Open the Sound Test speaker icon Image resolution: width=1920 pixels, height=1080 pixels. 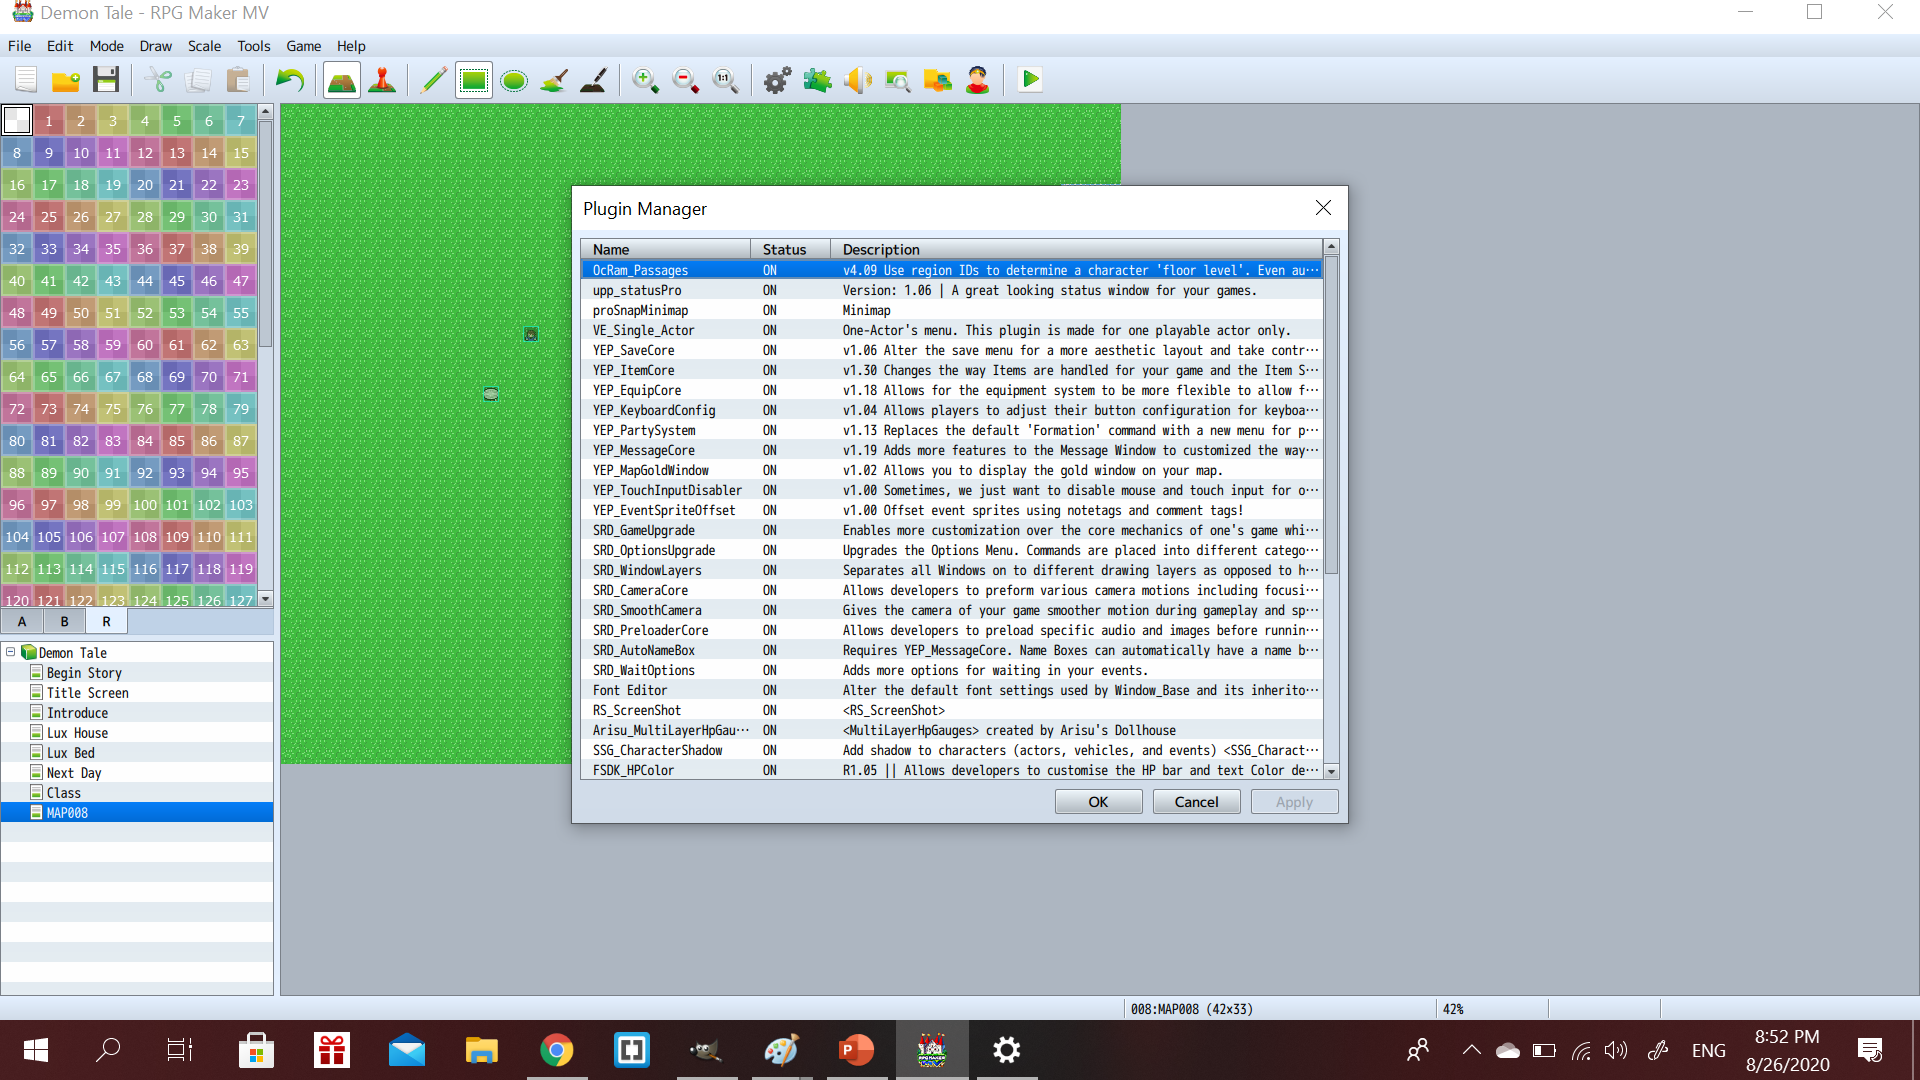point(858,80)
